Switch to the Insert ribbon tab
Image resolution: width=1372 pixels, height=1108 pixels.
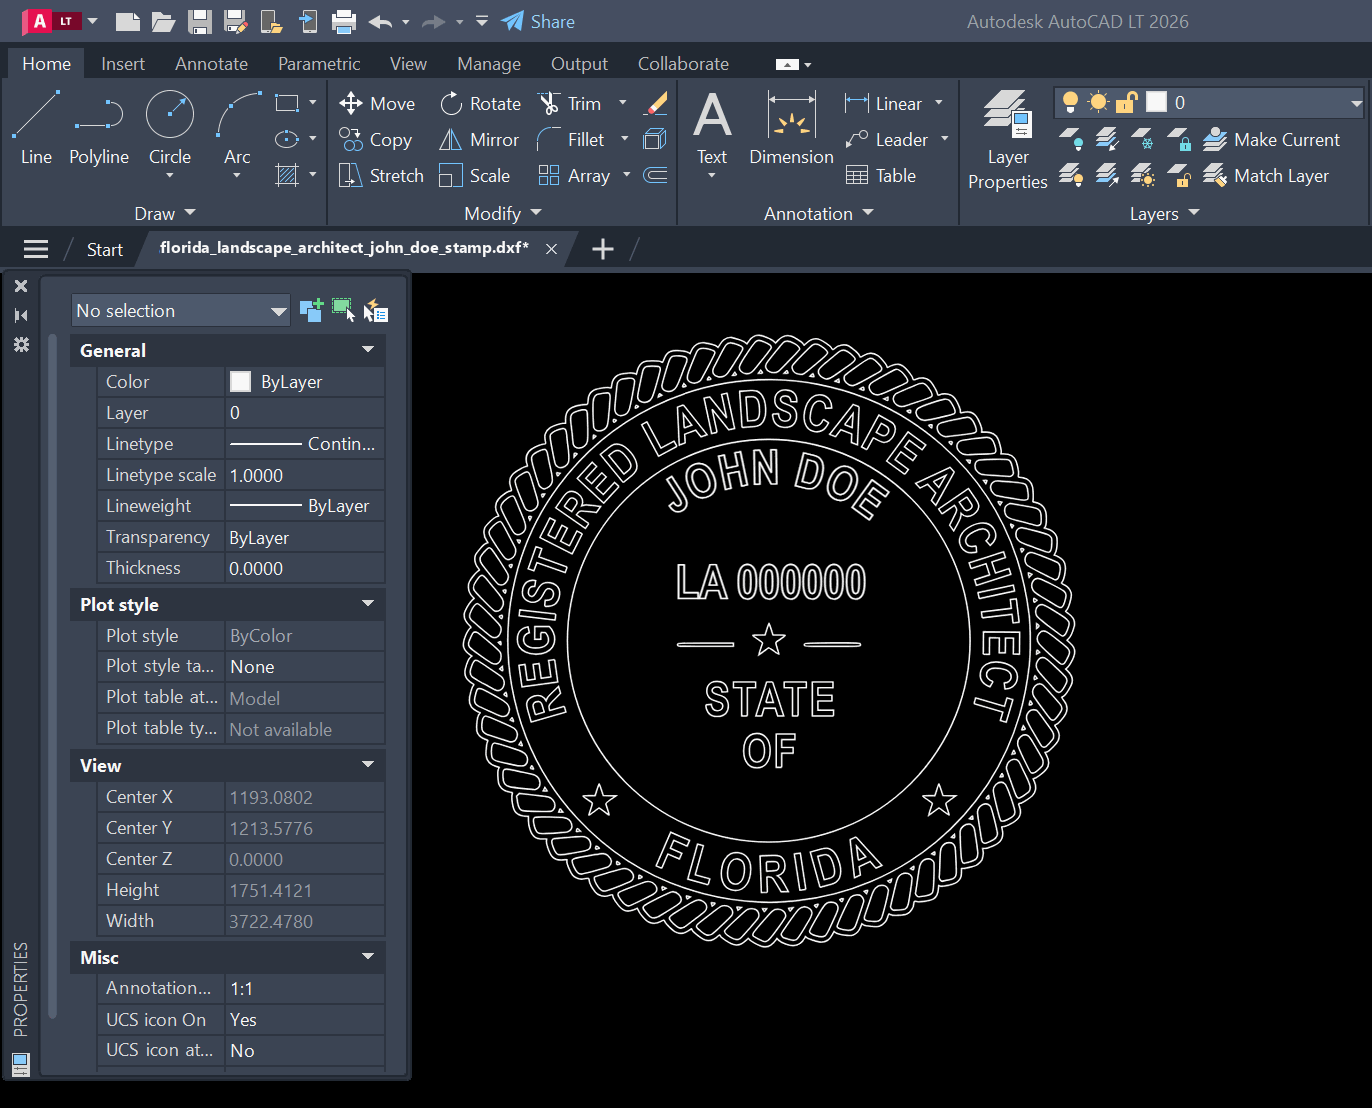click(x=123, y=64)
